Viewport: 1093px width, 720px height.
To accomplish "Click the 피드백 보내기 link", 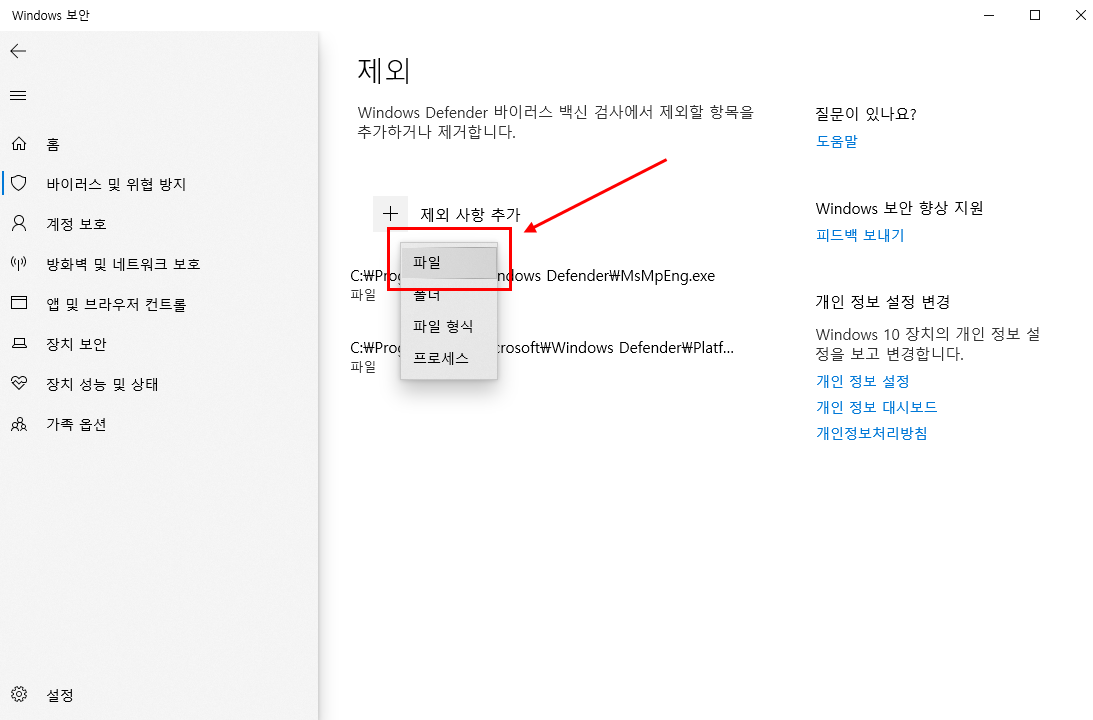I will click(860, 236).
